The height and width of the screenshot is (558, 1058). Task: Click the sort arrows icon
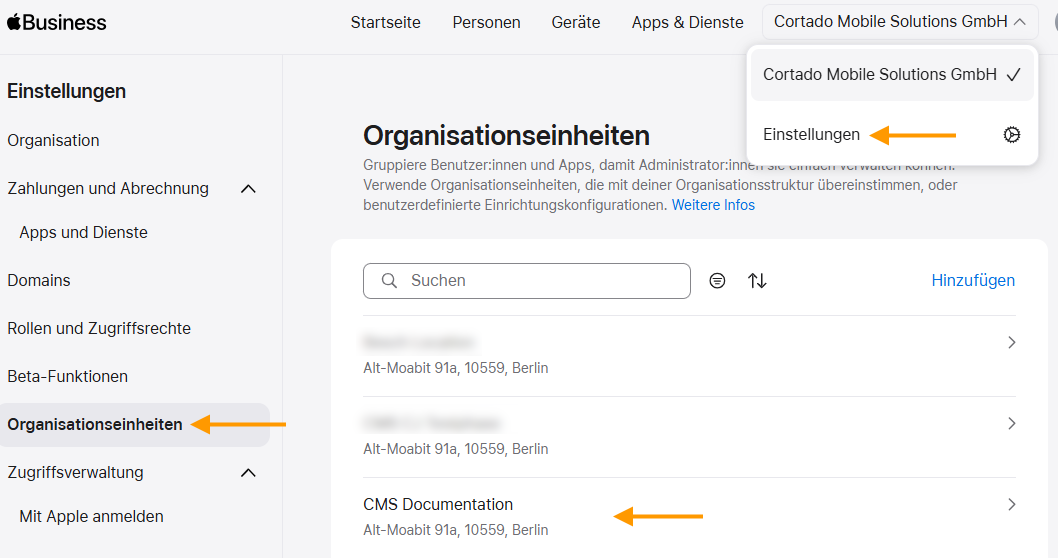757,281
